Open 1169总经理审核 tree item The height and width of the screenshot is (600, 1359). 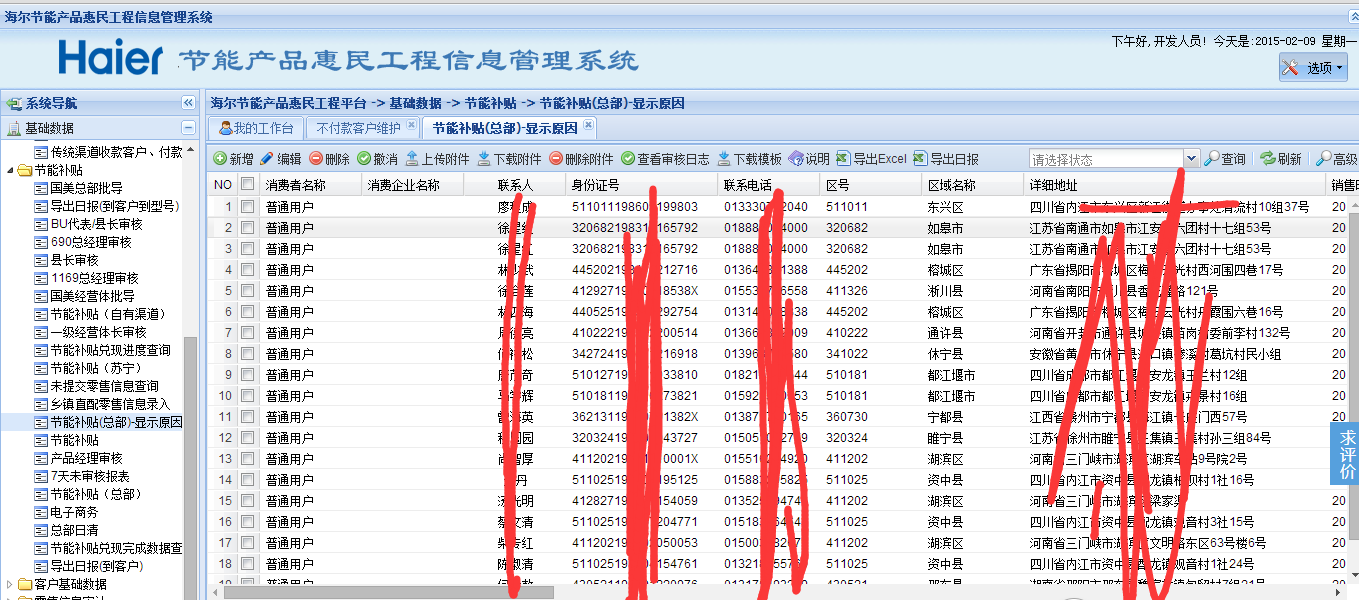point(94,278)
